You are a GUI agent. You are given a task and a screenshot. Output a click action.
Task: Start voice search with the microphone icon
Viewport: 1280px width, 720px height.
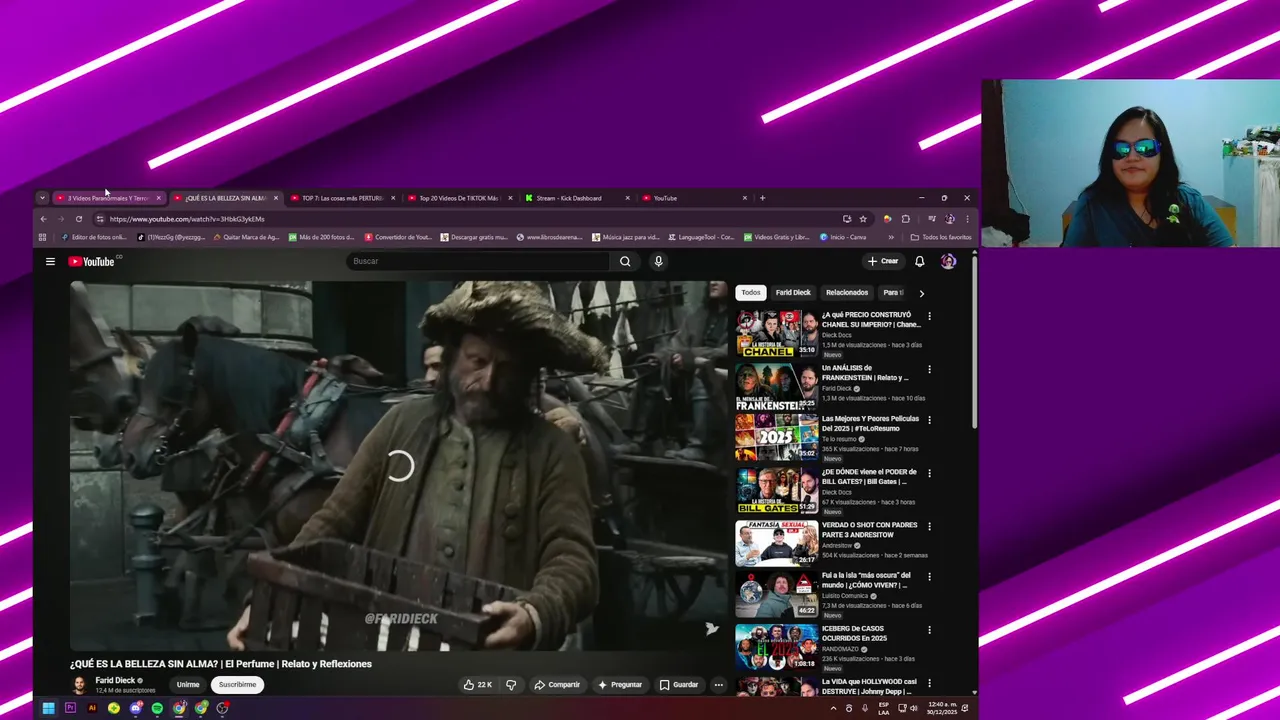(x=658, y=261)
